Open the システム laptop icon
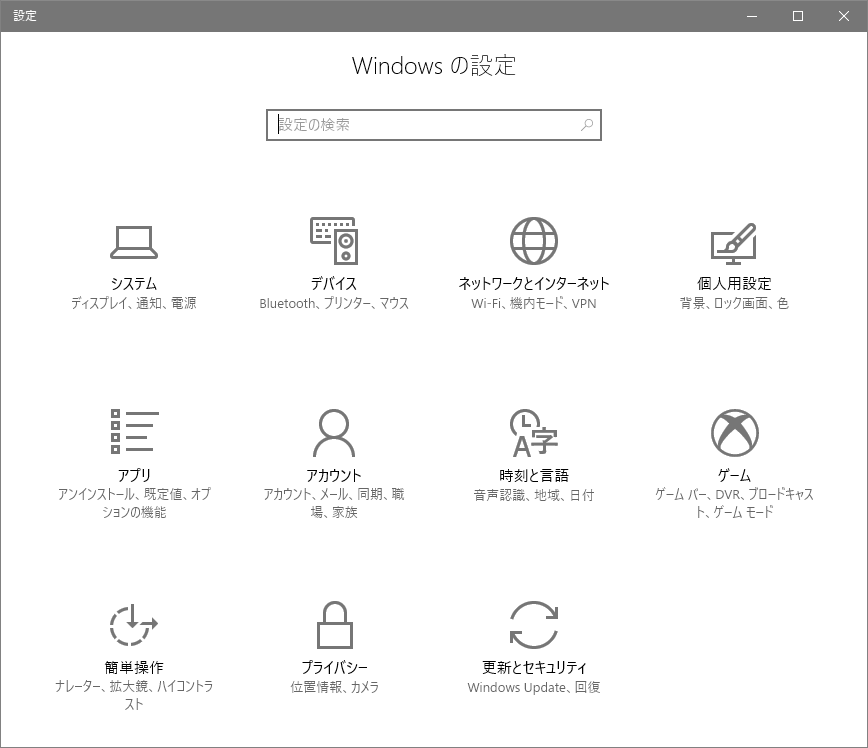This screenshot has width=868, height=748. (x=134, y=242)
